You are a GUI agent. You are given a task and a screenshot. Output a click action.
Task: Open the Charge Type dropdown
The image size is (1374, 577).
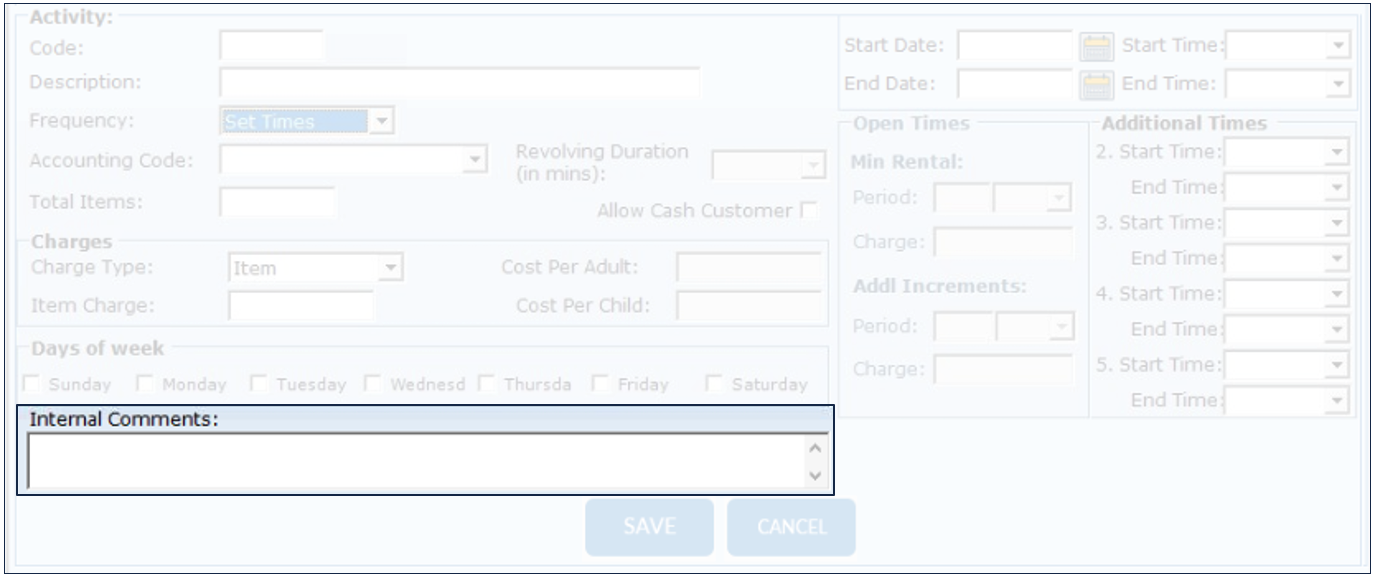392,268
